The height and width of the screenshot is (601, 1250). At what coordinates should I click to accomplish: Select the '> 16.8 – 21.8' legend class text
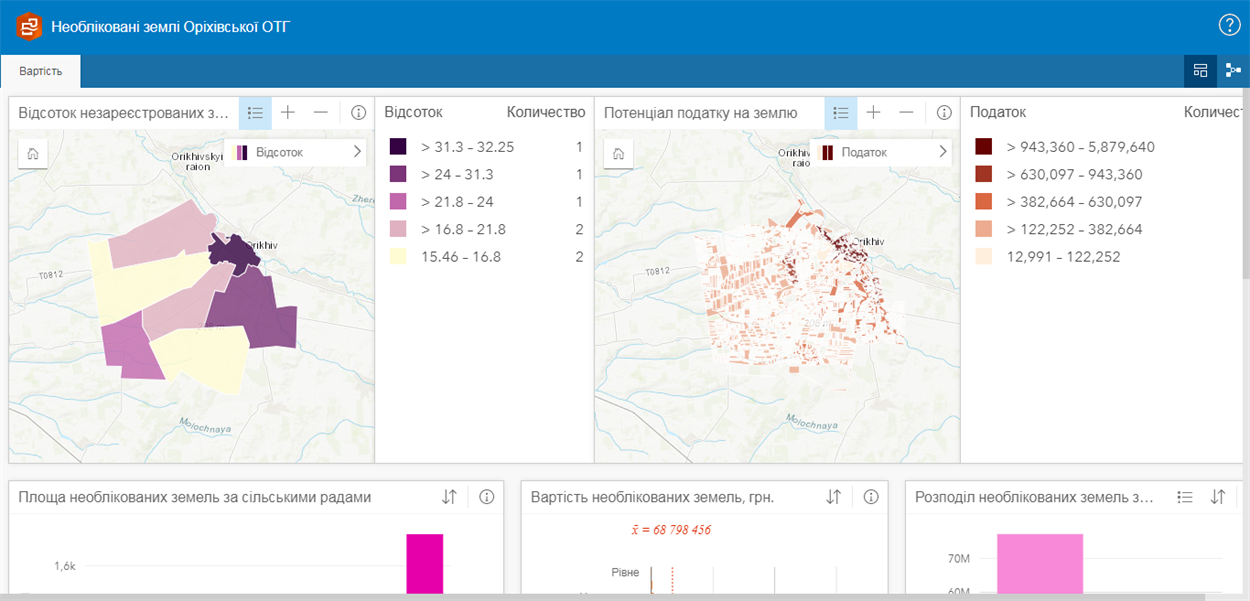463,229
